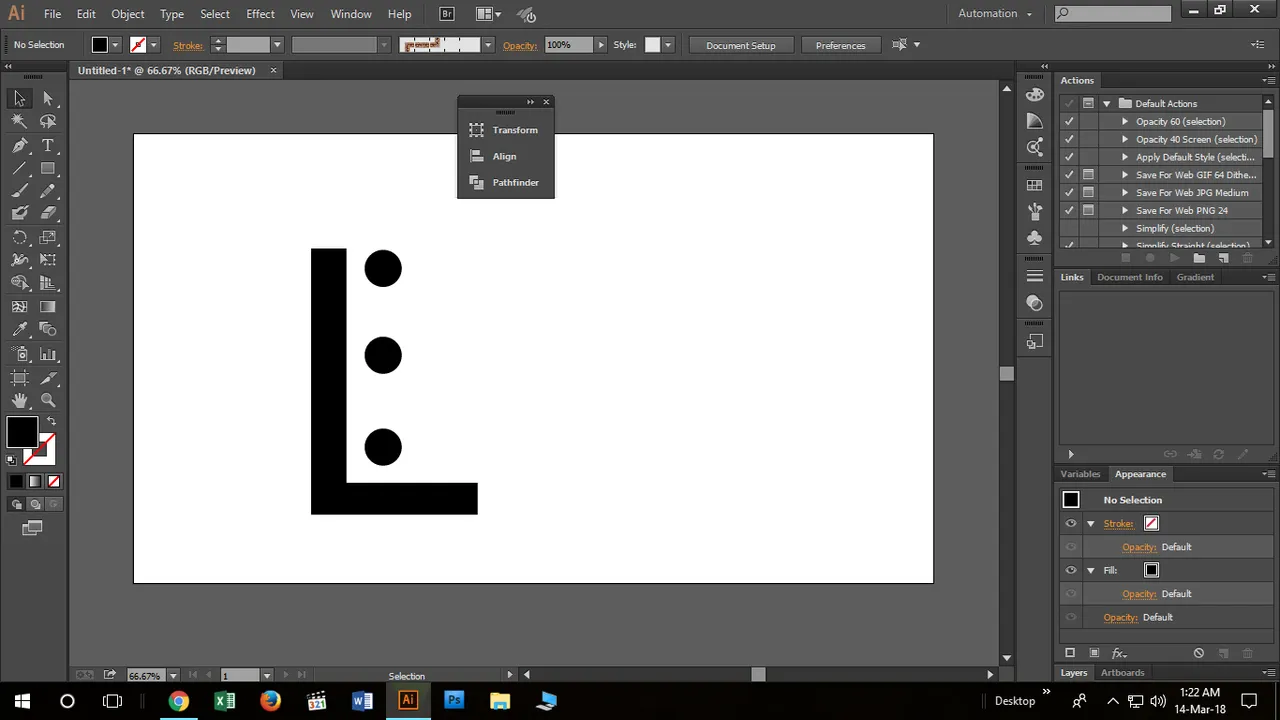Set the toolbox None color mode button
Image resolution: width=1280 pixels, height=720 pixels.
(54, 481)
